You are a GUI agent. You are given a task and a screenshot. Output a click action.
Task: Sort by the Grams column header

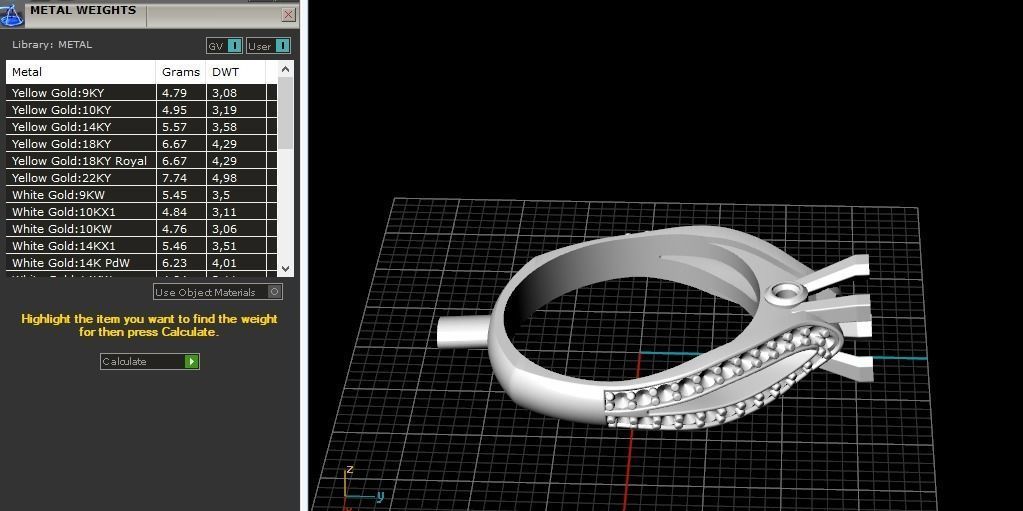coord(181,72)
